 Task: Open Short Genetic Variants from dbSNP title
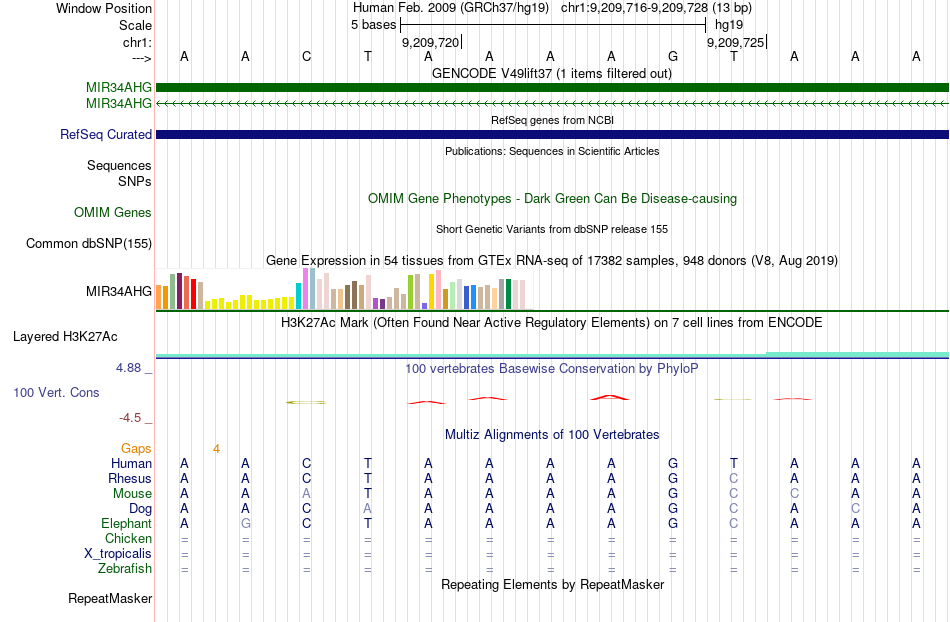552,229
